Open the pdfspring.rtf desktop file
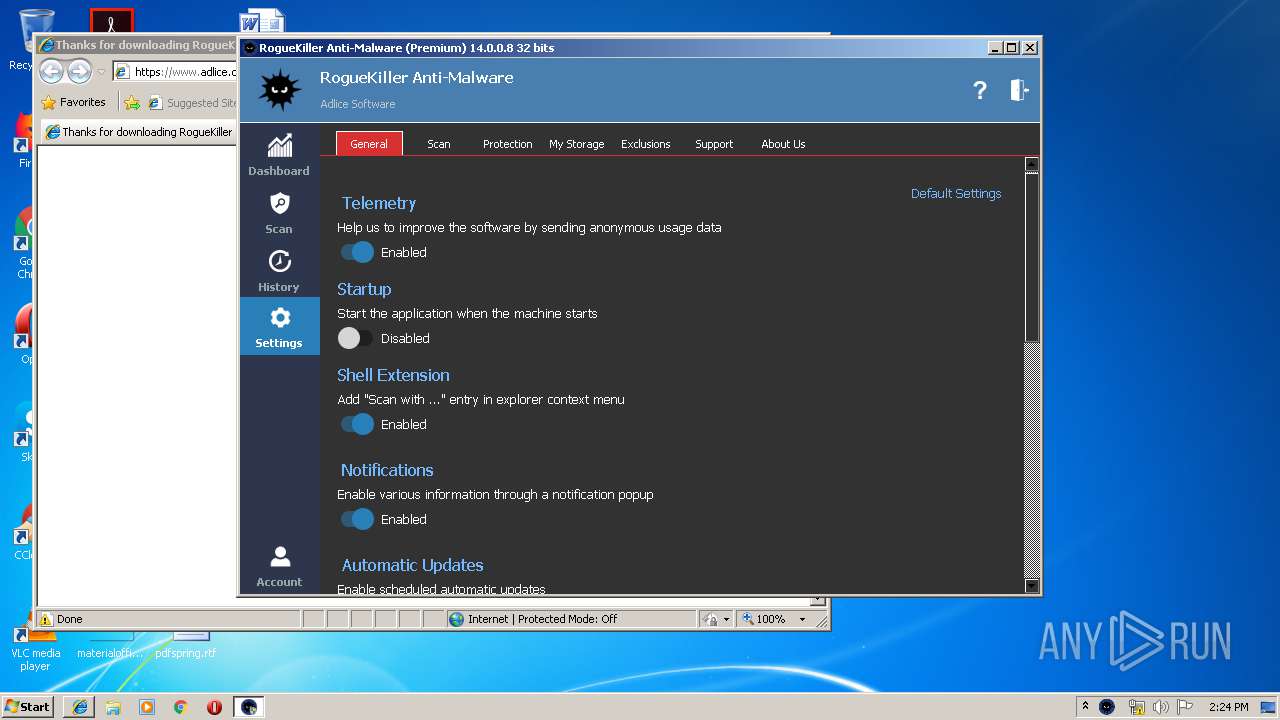The image size is (1280, 720). [186, 646]
